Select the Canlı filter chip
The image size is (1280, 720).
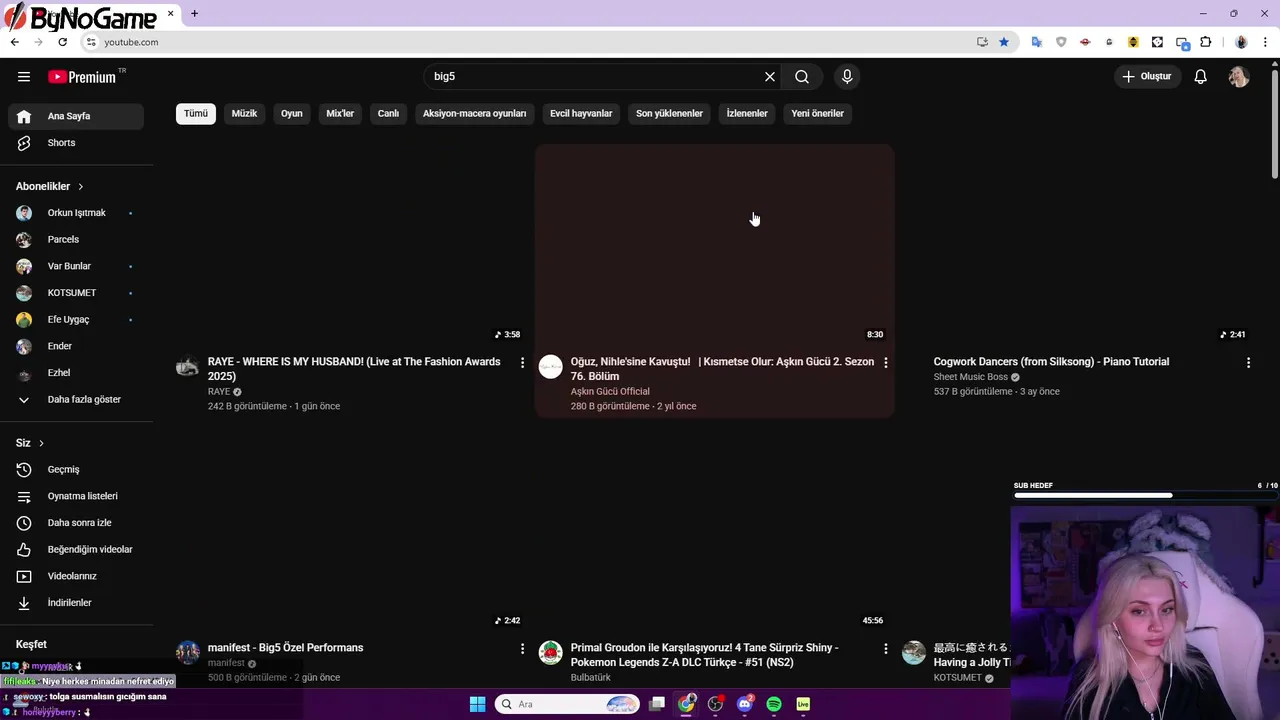(388, 114)
